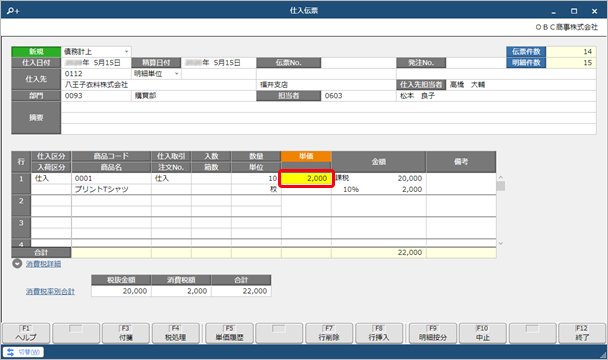Viewport: 608px width, 360px height.
Task: Click F8 行挿入 function key button
Action: tap(379, 333)
